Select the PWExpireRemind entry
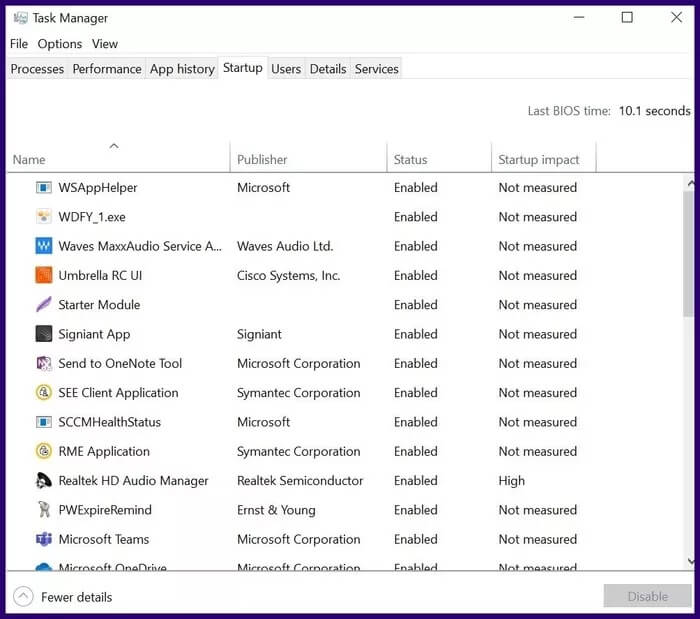The height and width of the screenshot is (619, 700). 105,510
